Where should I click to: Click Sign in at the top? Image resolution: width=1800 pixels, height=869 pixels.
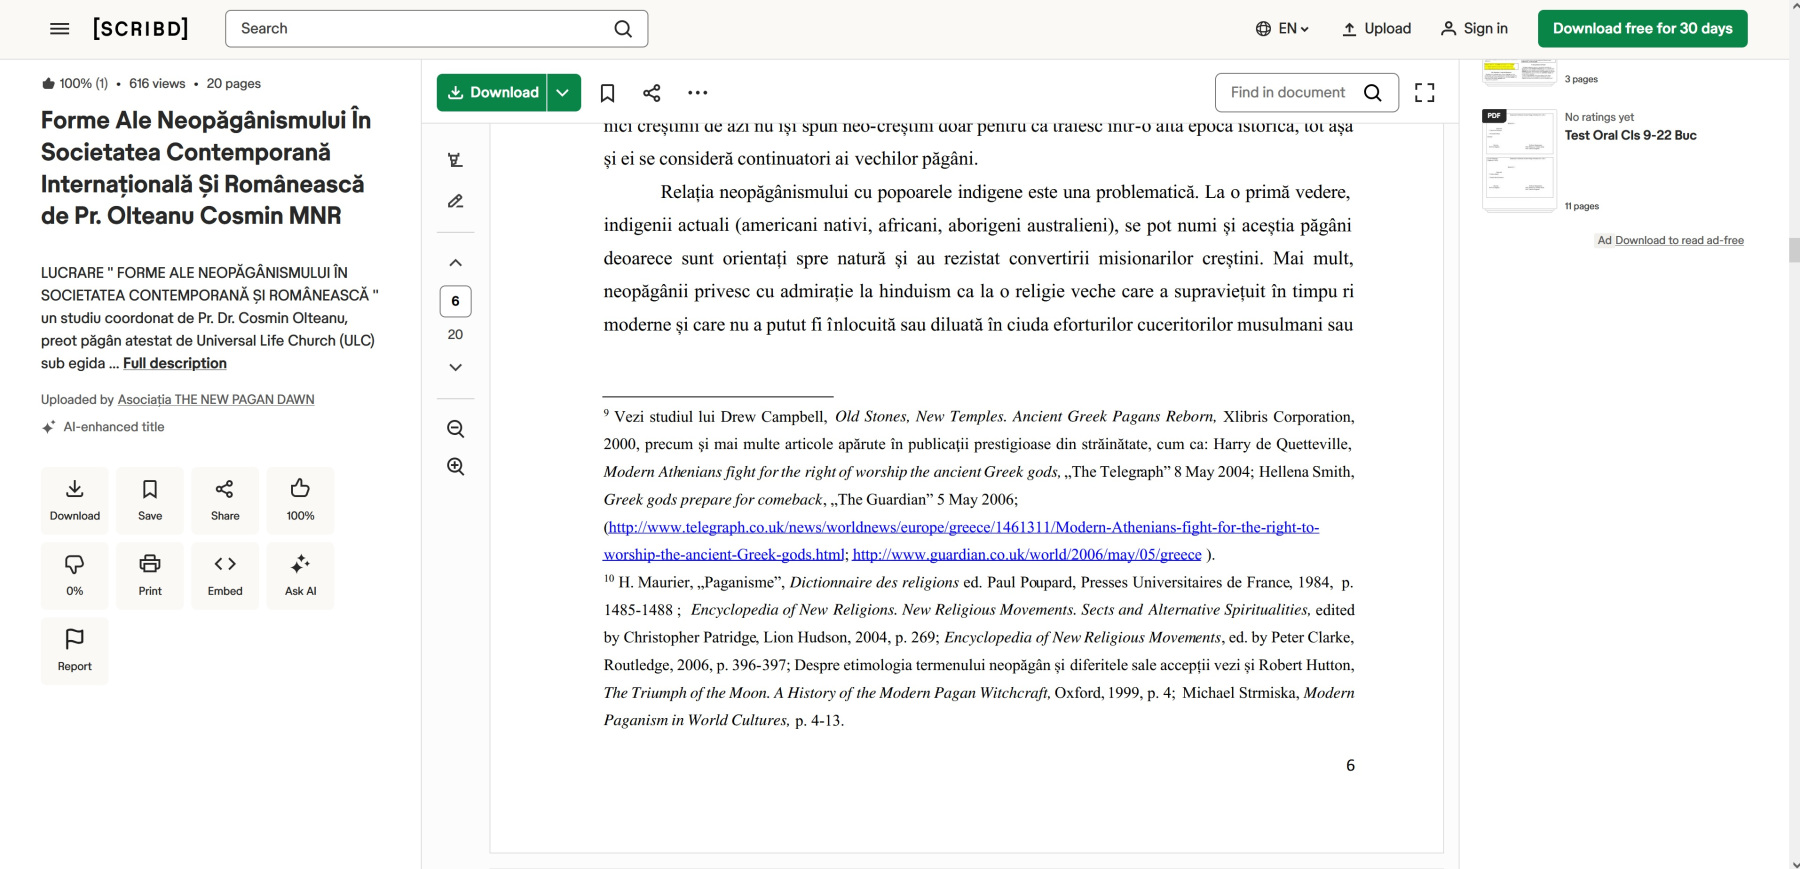coord(1474,29)
